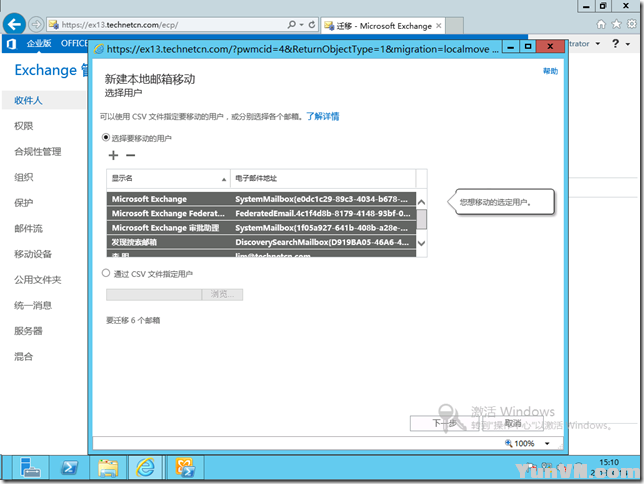Open 邮件流 in the left navigation
Viewport: 644px width, 484px height.
point(28,228)
